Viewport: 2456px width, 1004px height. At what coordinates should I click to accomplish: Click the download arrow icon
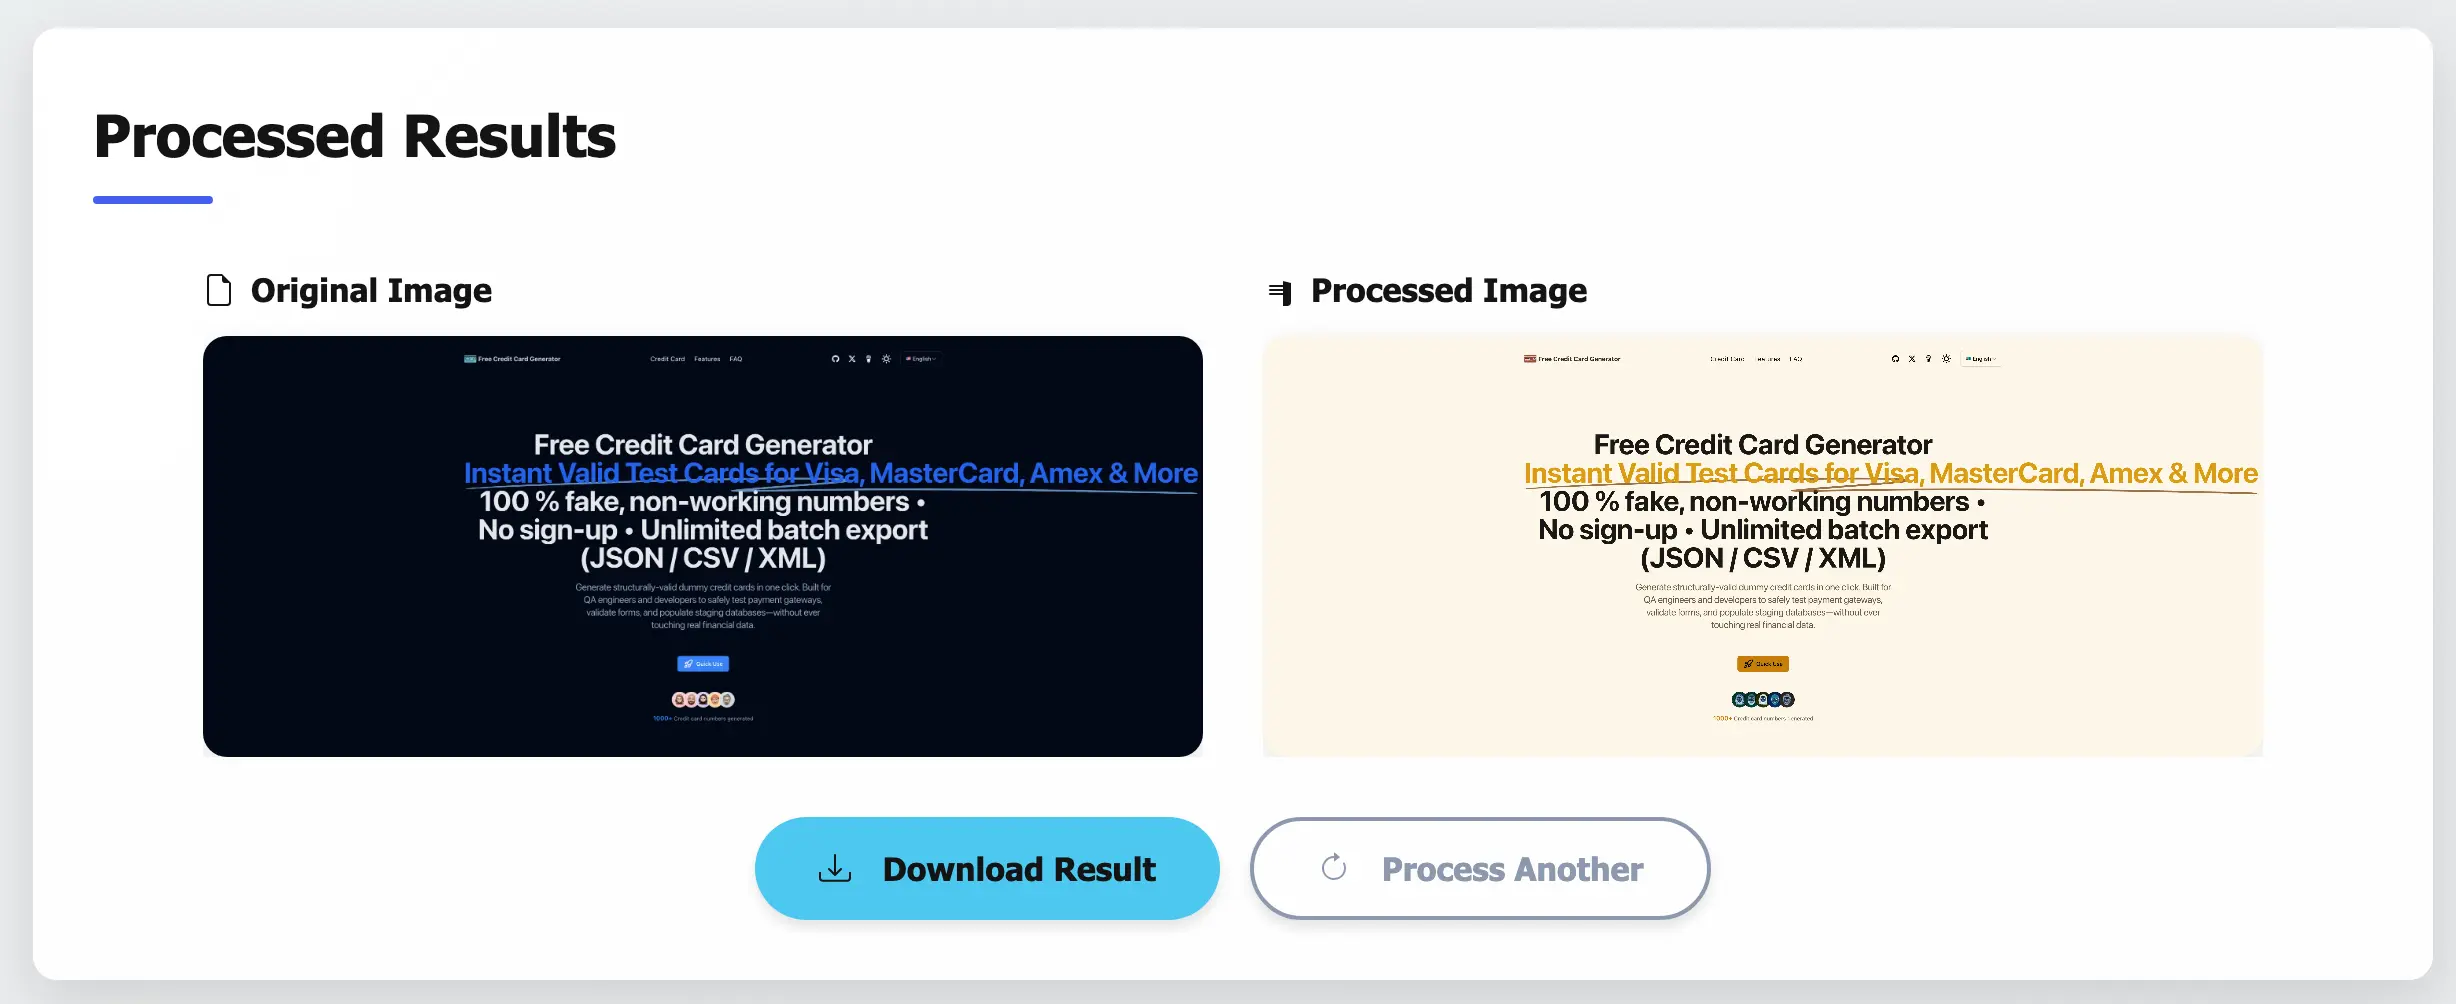(835, 868)
